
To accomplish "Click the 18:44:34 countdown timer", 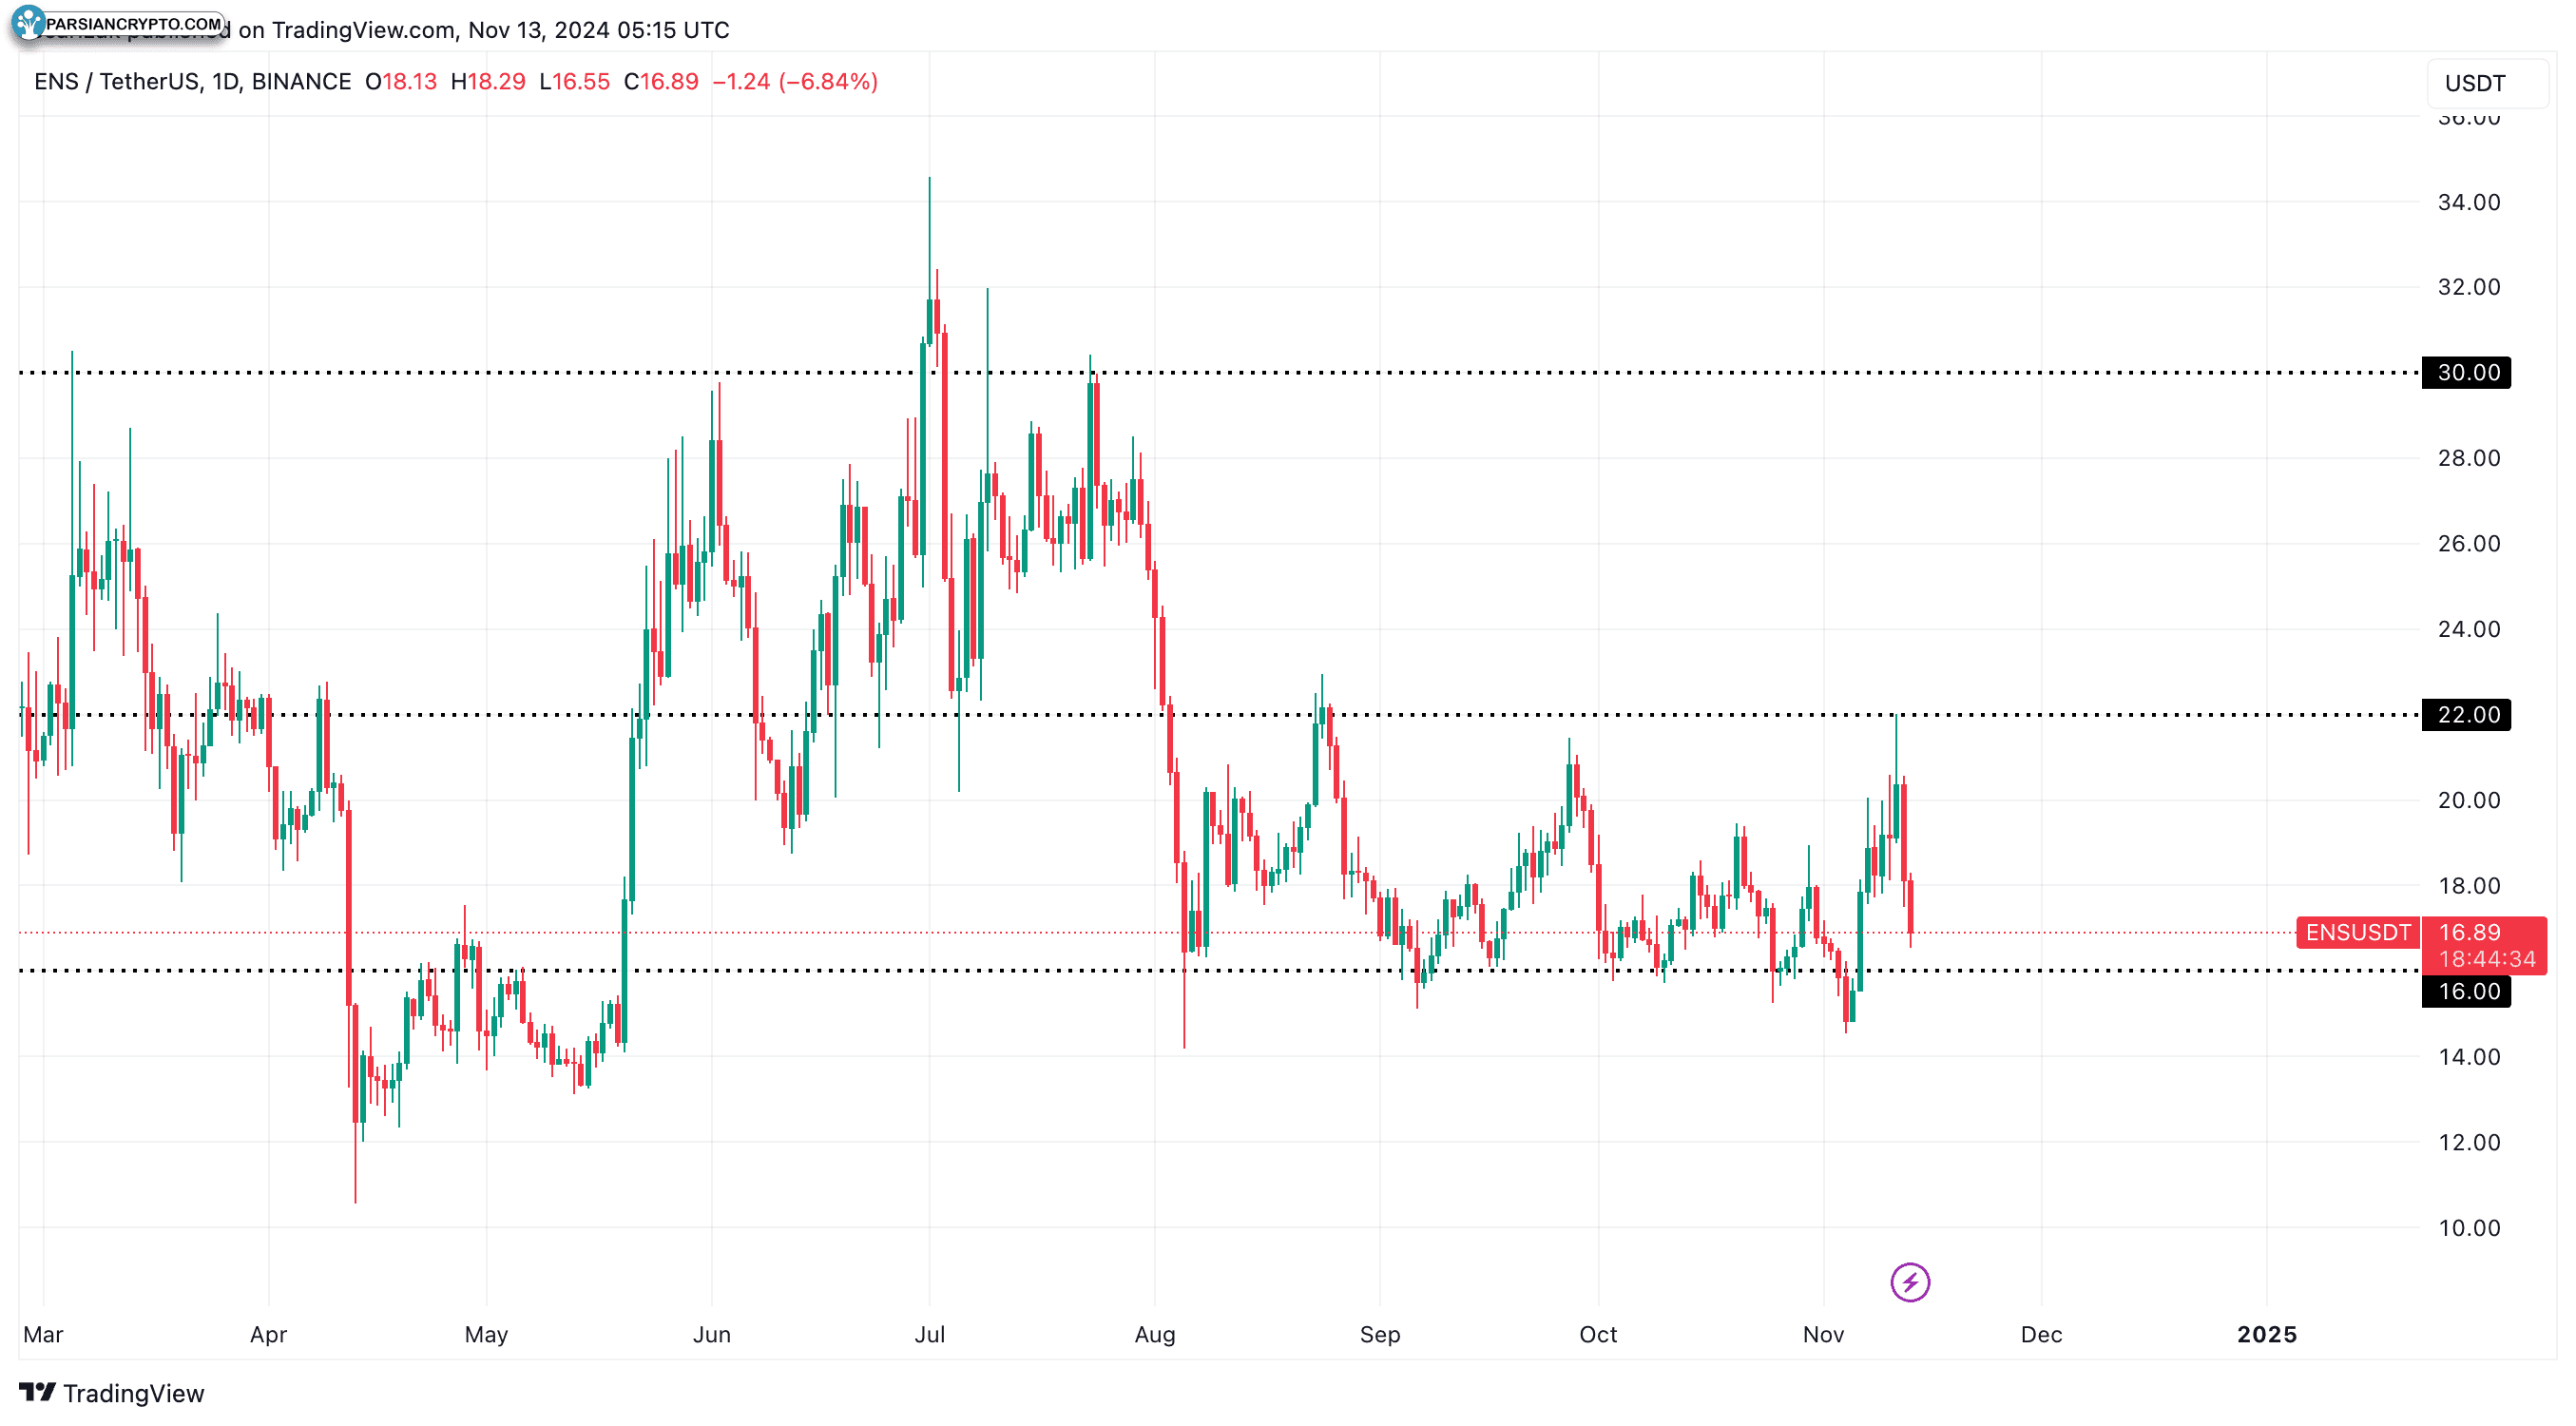I will tap(2486, 958).
